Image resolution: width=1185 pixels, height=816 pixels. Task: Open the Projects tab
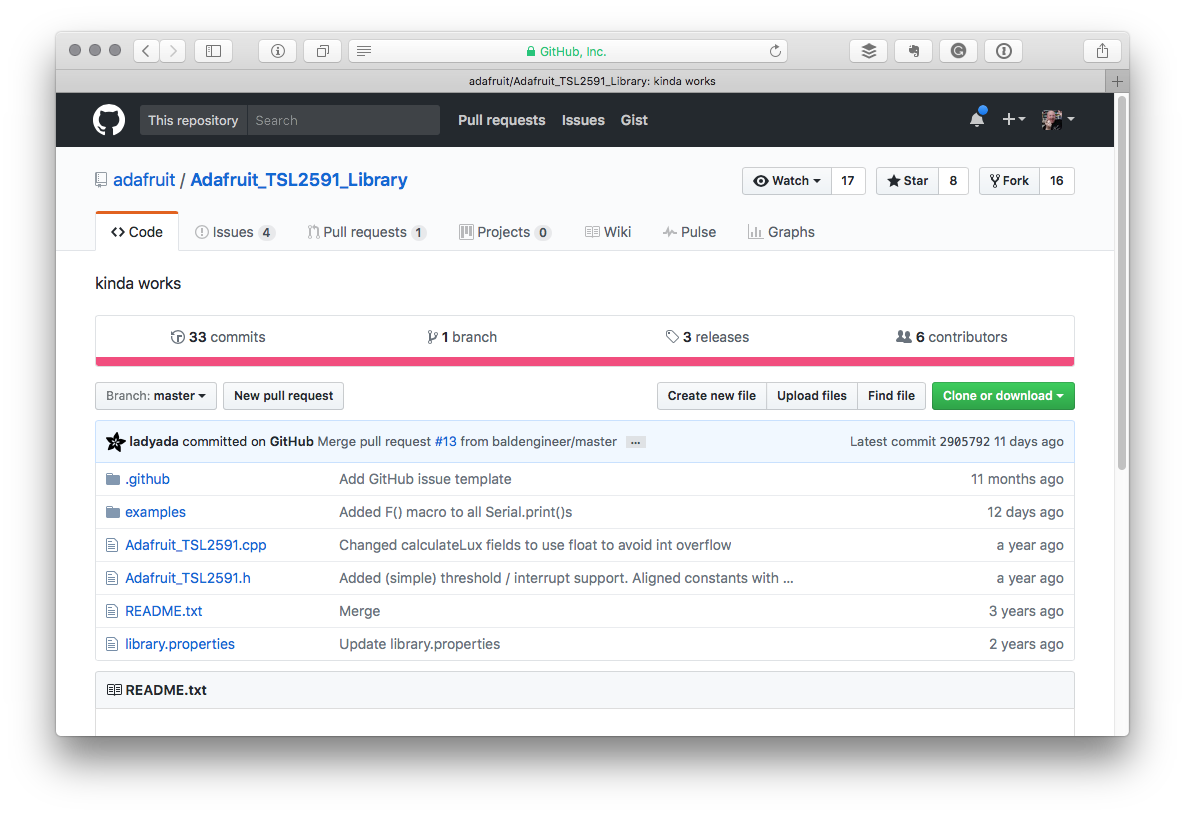point(505,232)
